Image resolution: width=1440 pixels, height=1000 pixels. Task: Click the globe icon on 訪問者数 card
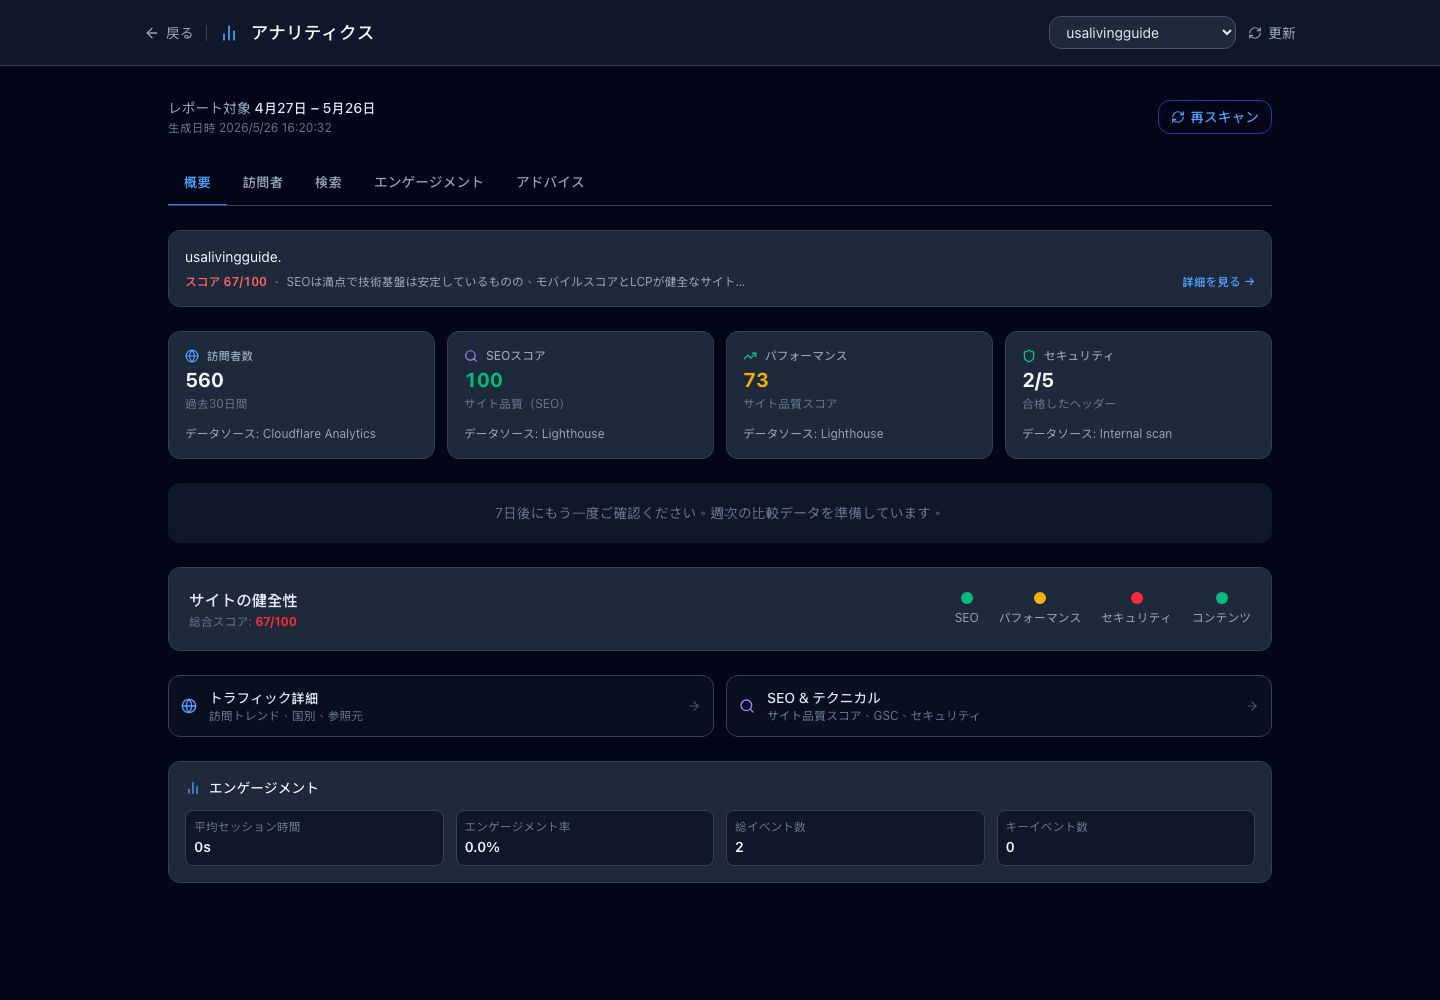click(x=192, y=356)
